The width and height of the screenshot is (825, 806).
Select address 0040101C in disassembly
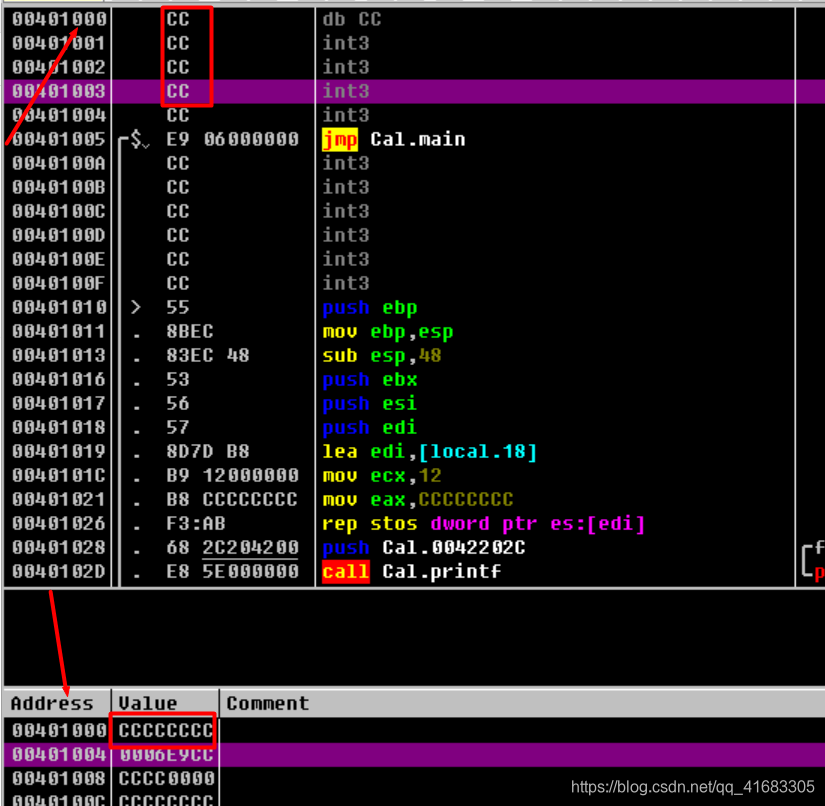click(x=59, y=476)
